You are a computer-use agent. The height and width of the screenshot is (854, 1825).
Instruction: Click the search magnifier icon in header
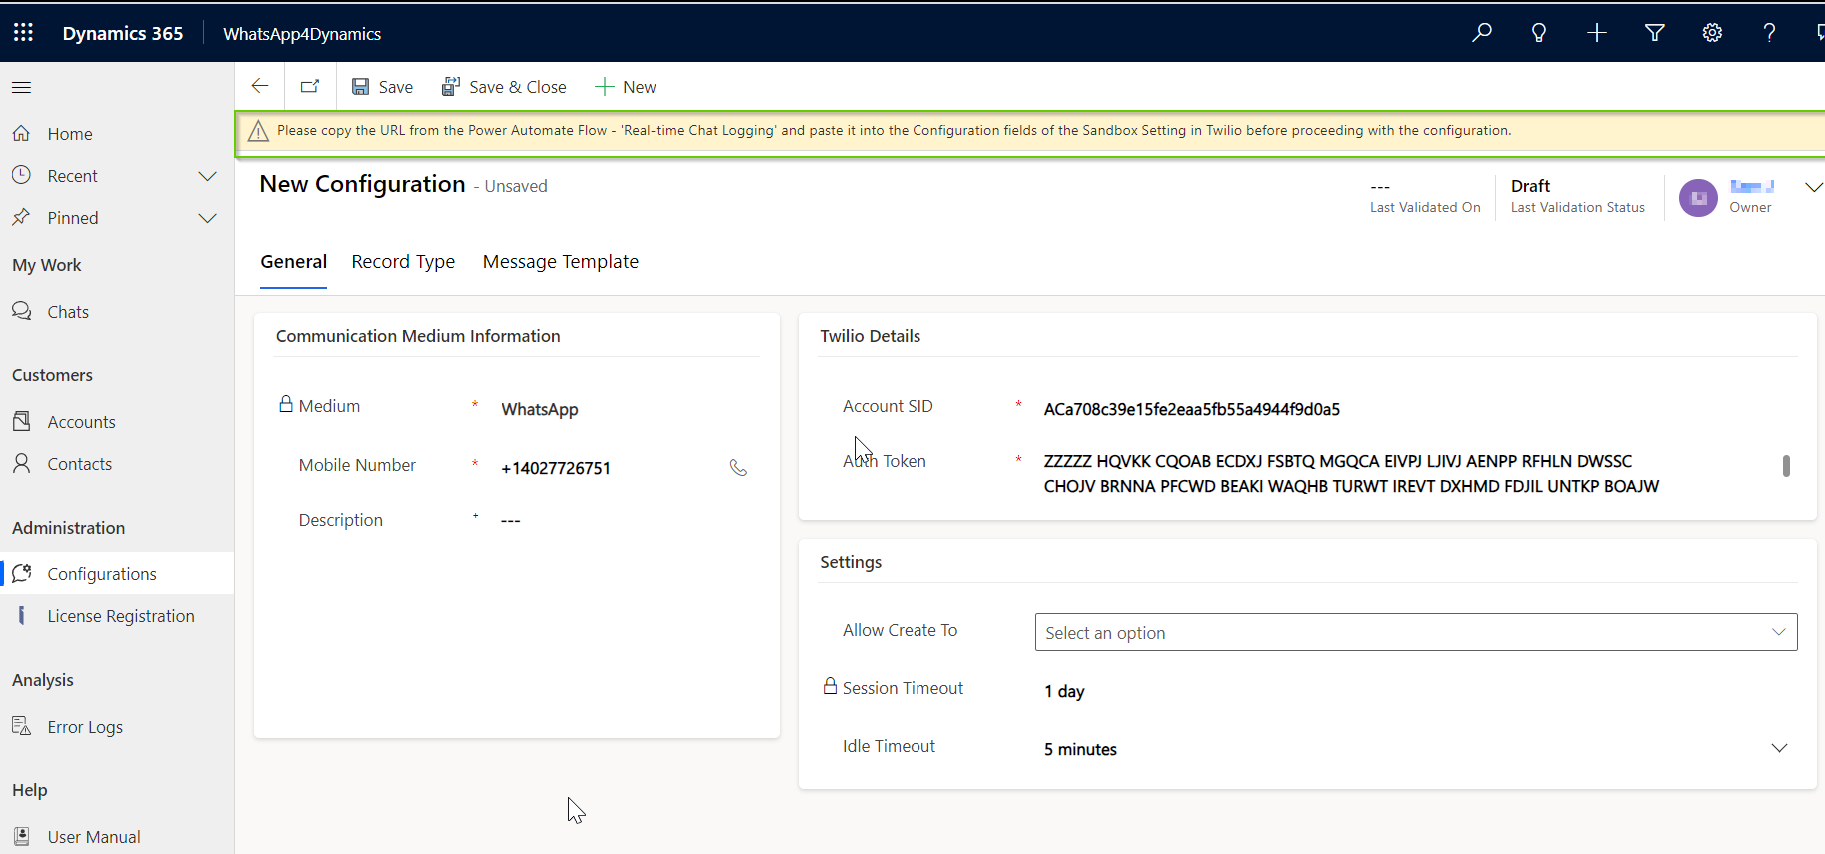[x=1481, y=33]
